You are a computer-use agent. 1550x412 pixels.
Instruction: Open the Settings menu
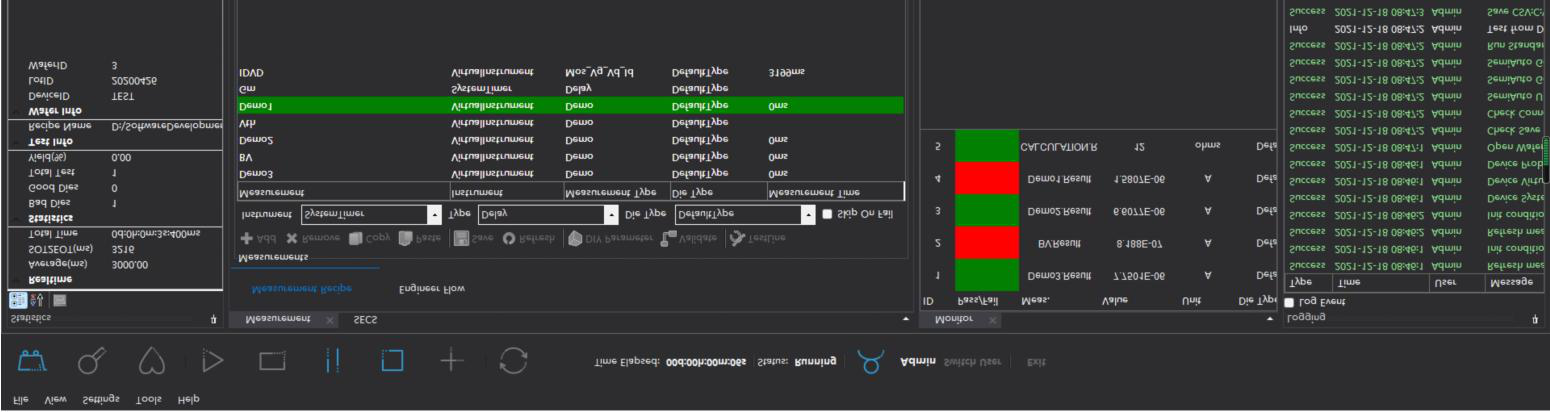tap(100, 400)
